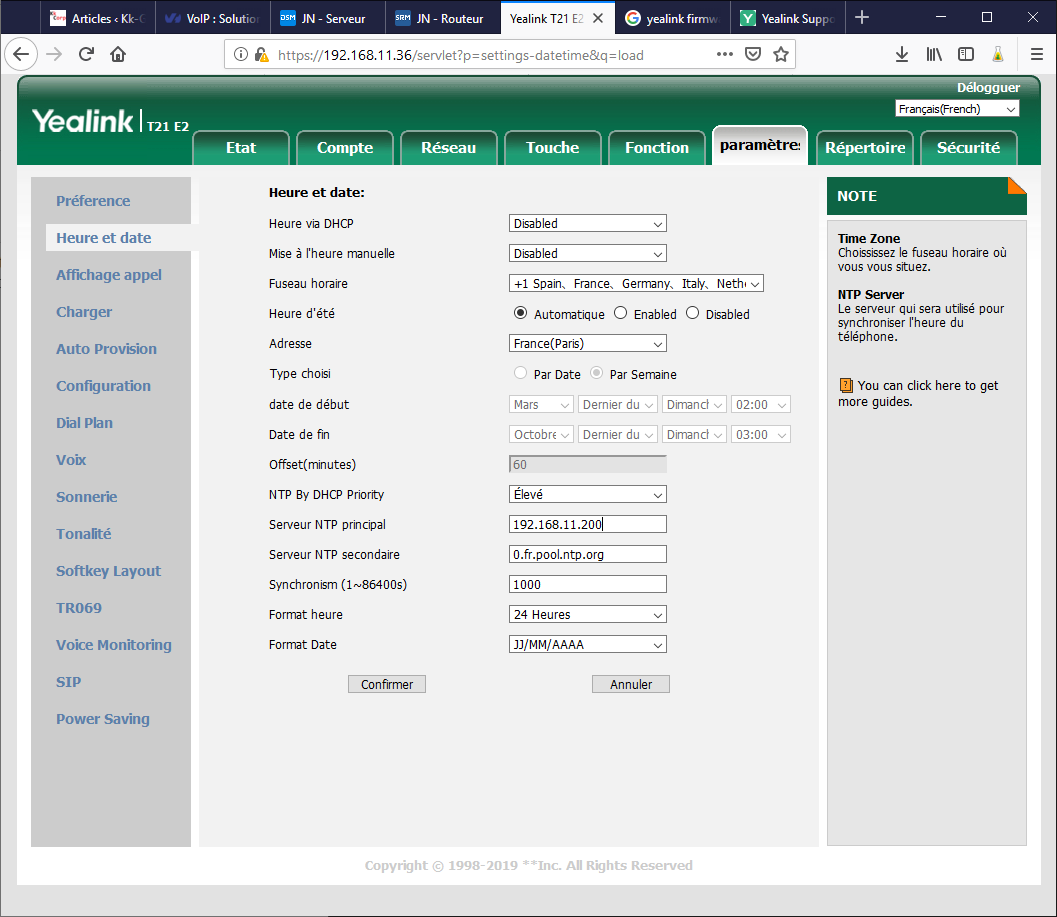This screenshot has height=917, width=1057.
Task: Open new browser tab with plus icon
Action: pyautogui.click(x=862, y=17)
